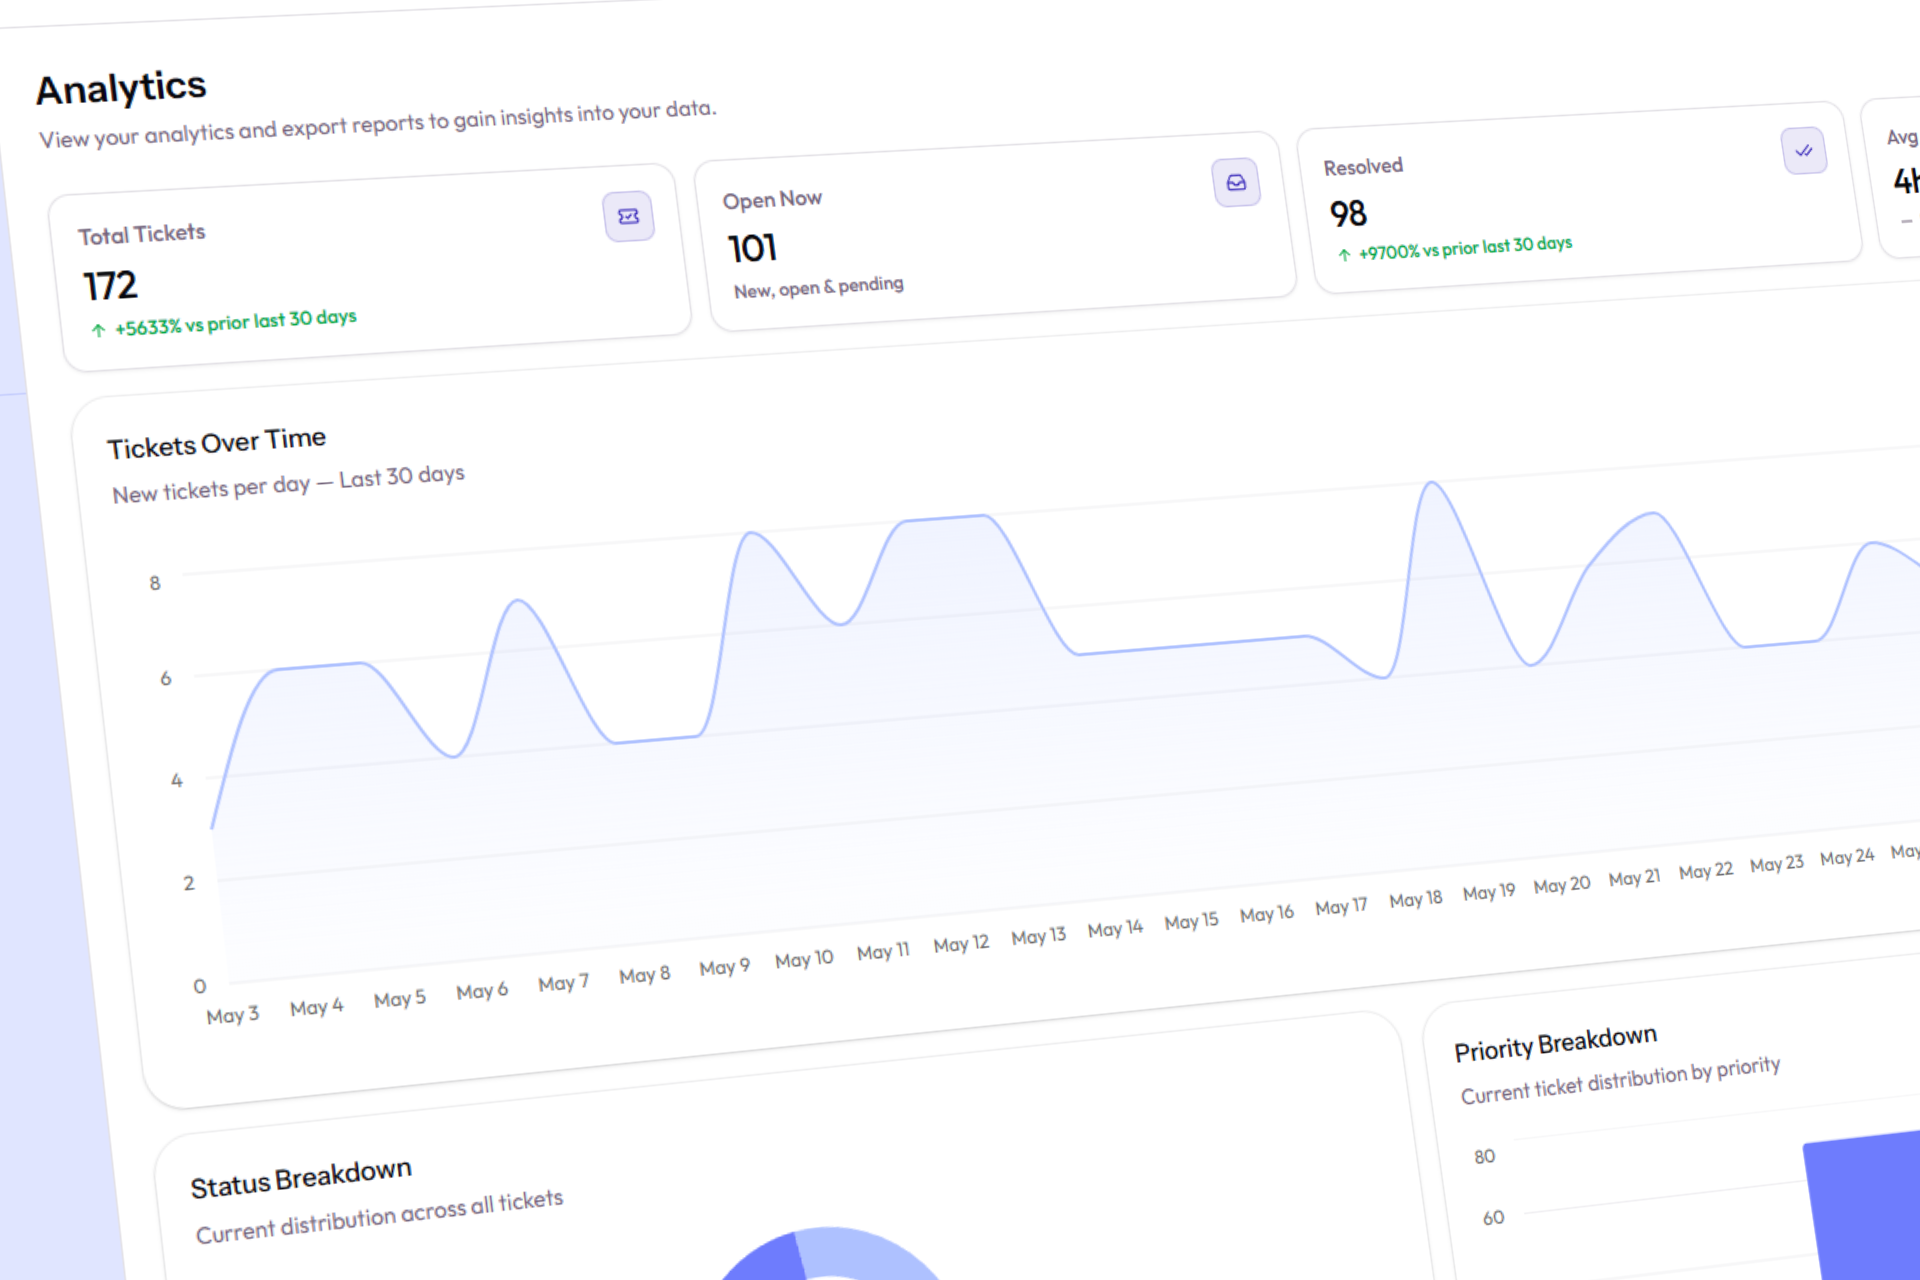This screenshot has height=1280, width=1920.
Task: Click the y-axis label 4 on line chart
Action: click(x=177, y=780)
